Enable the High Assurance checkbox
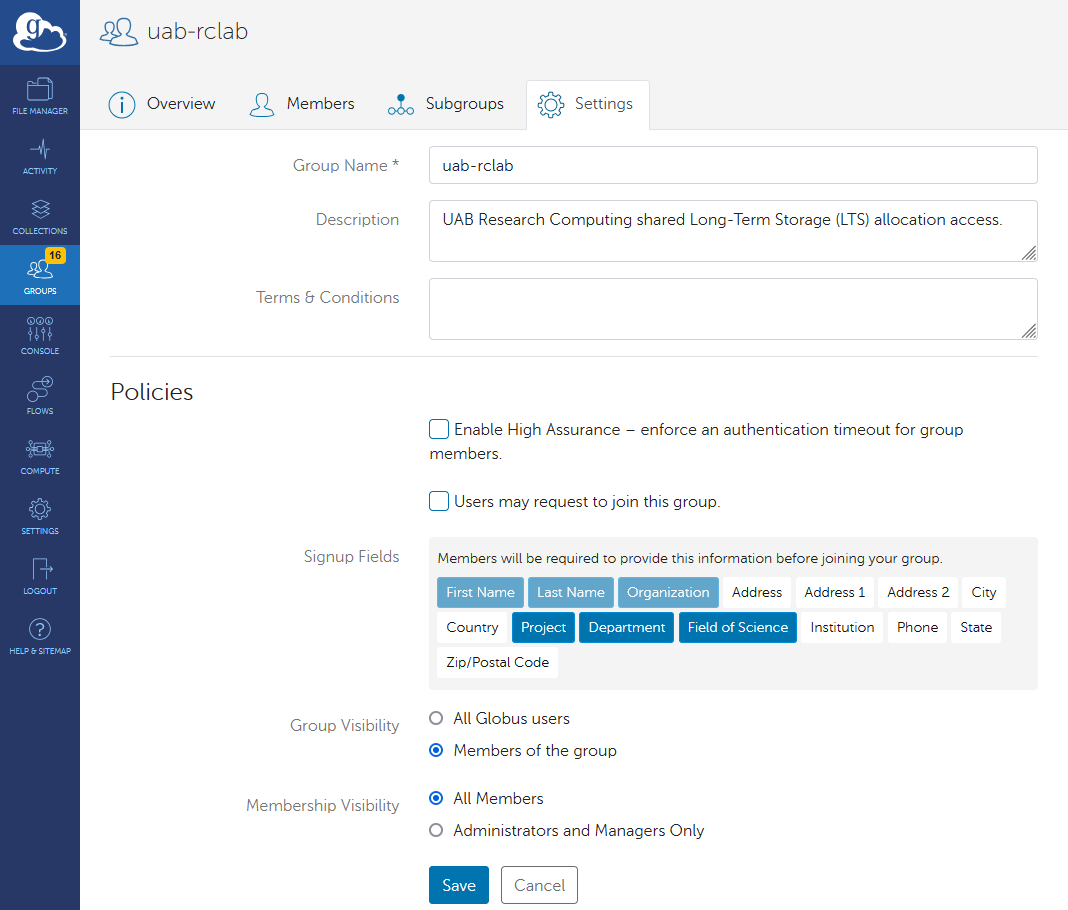This screenshot has height=910, width=1068. pos(439,429)
